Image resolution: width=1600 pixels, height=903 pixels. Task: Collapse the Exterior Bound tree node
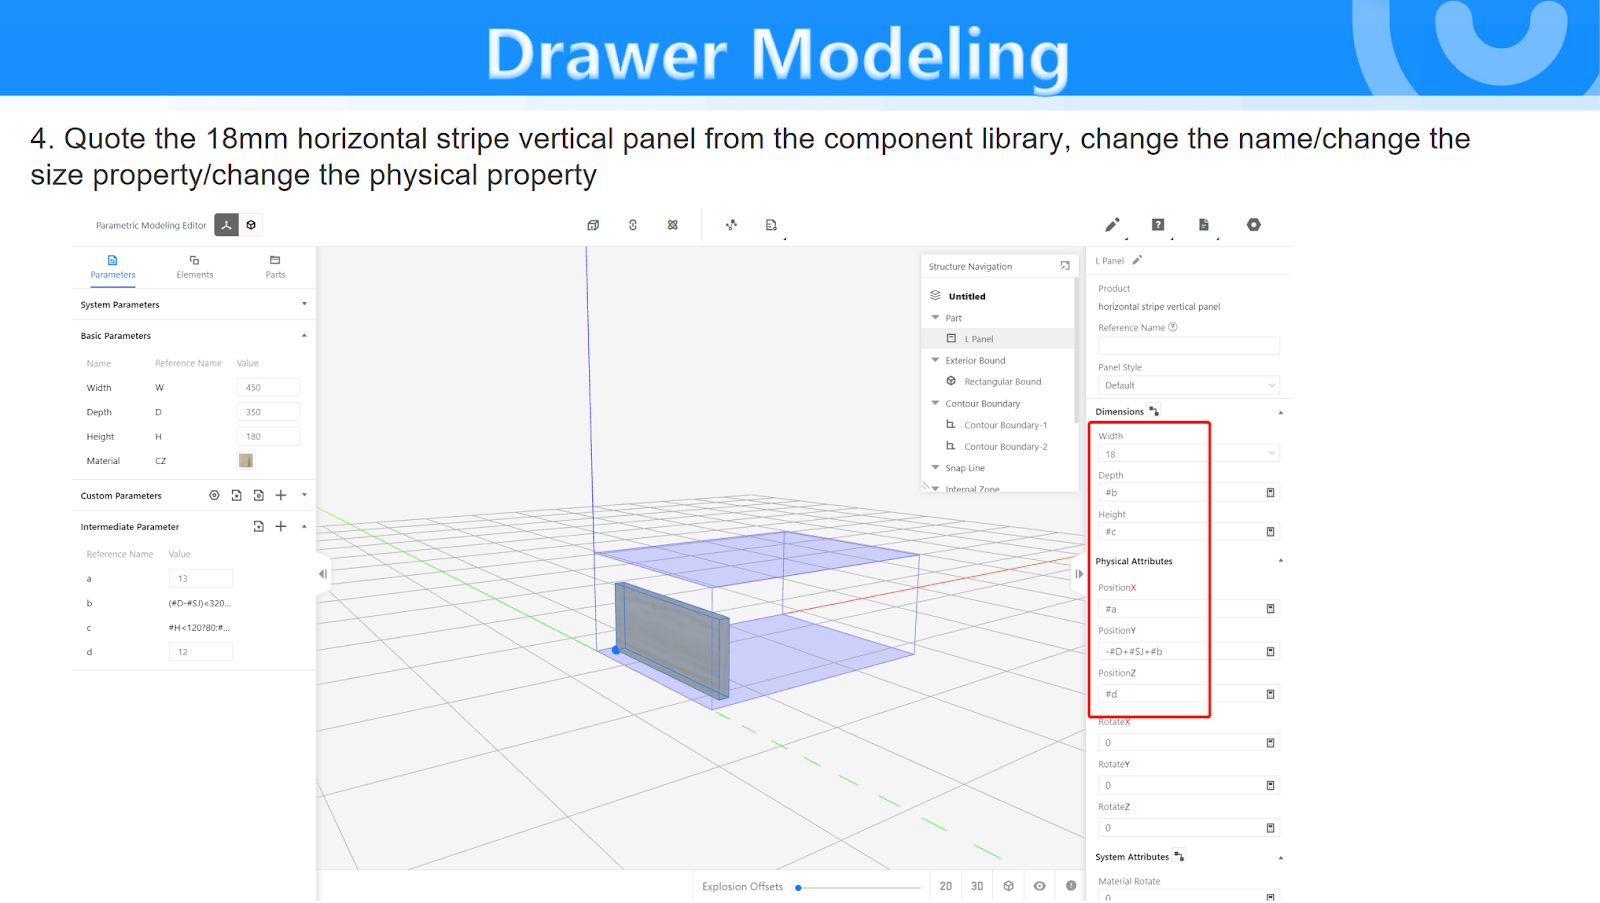click(935, 360)
